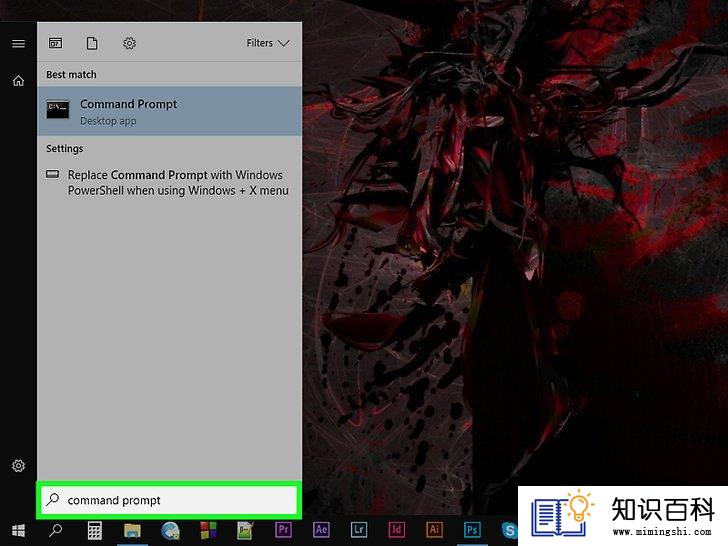Open Replace Command Prompt with PowerShell setting
This screenshot has height=546, width=728.
tap(169, 182)
